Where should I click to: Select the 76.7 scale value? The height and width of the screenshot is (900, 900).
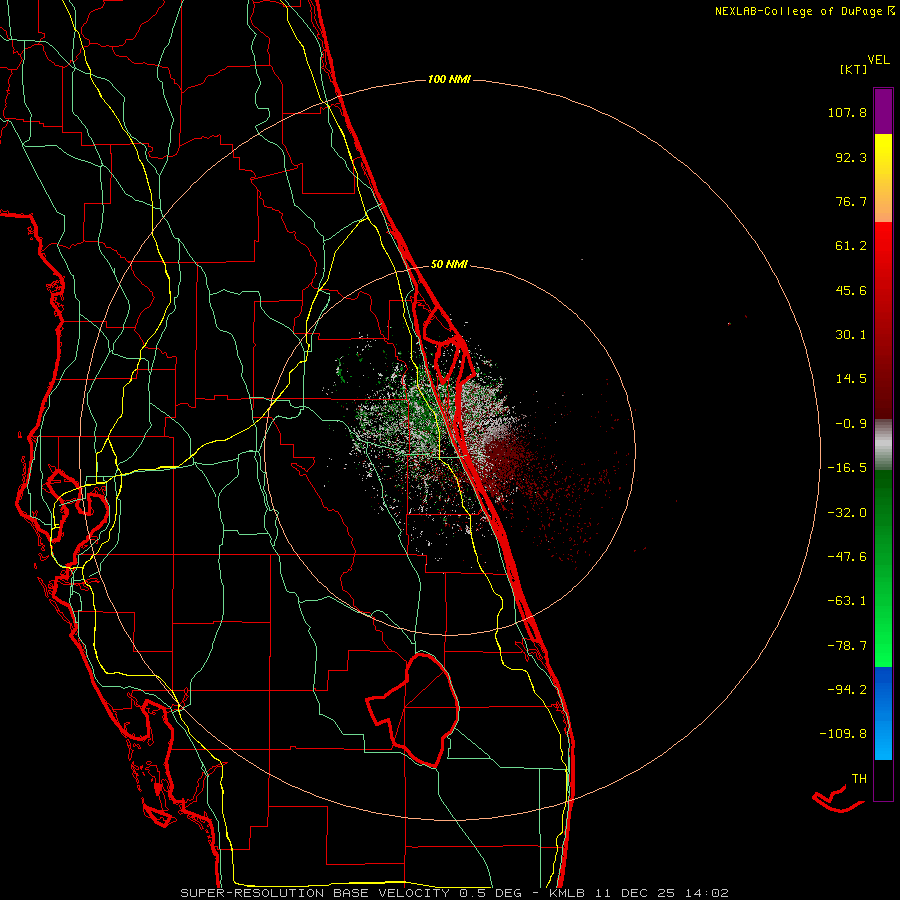click(x=851, y=201)
